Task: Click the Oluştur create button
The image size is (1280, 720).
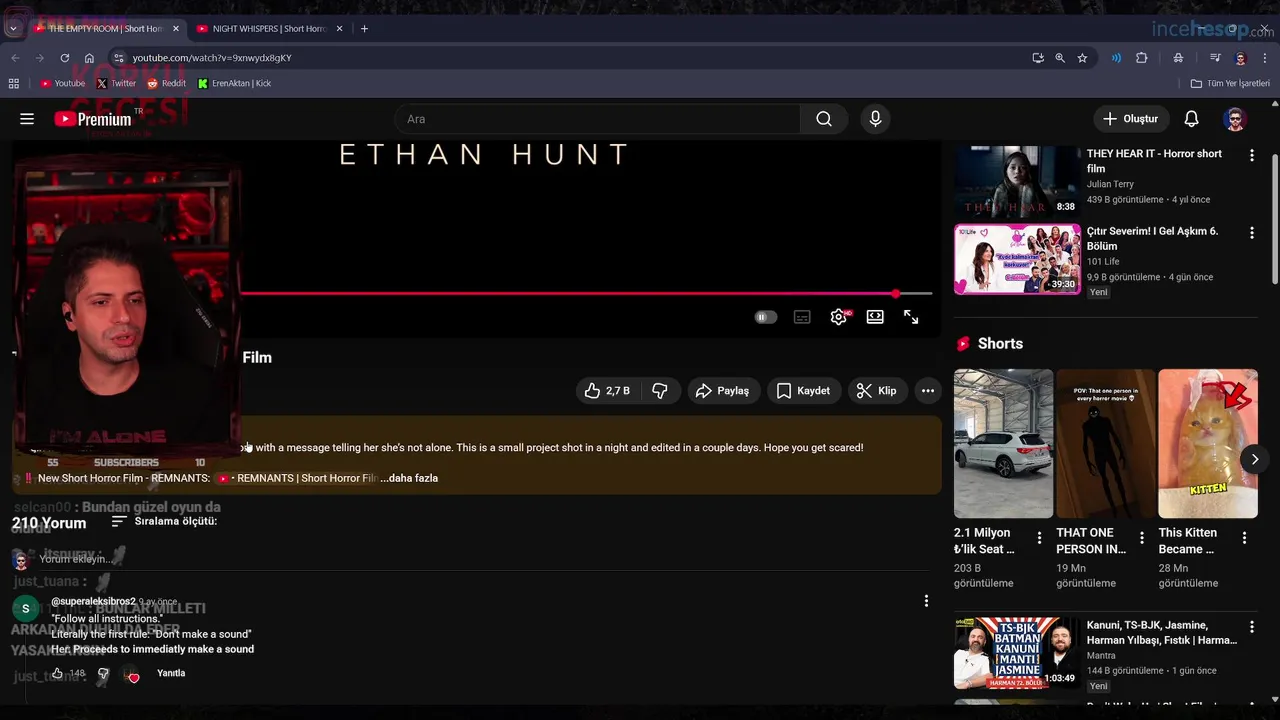Action: click(x=1130, y=119)
